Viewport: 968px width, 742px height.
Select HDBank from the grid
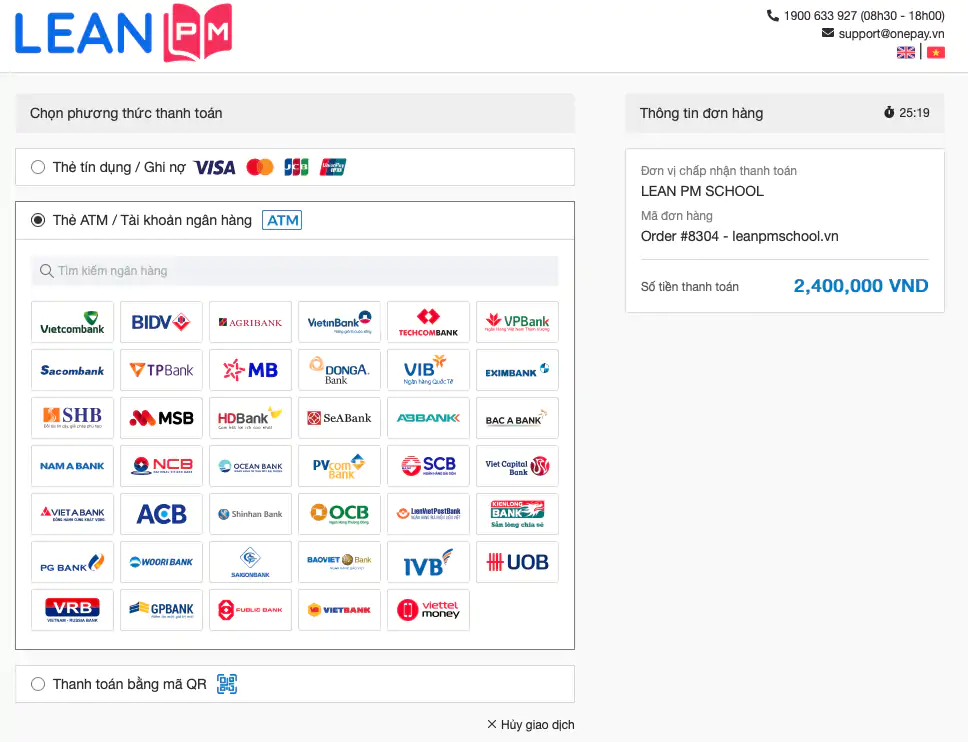[x=250, y=419]
